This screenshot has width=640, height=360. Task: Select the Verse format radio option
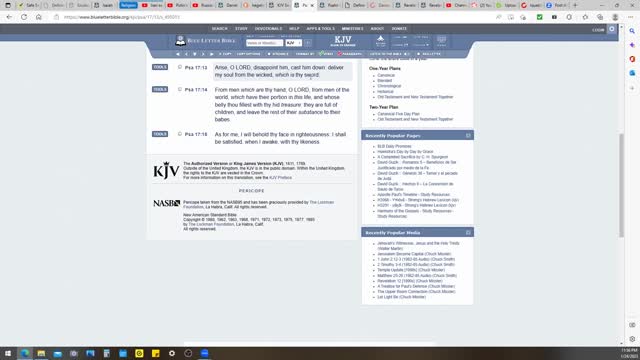[x=321, y=53]
